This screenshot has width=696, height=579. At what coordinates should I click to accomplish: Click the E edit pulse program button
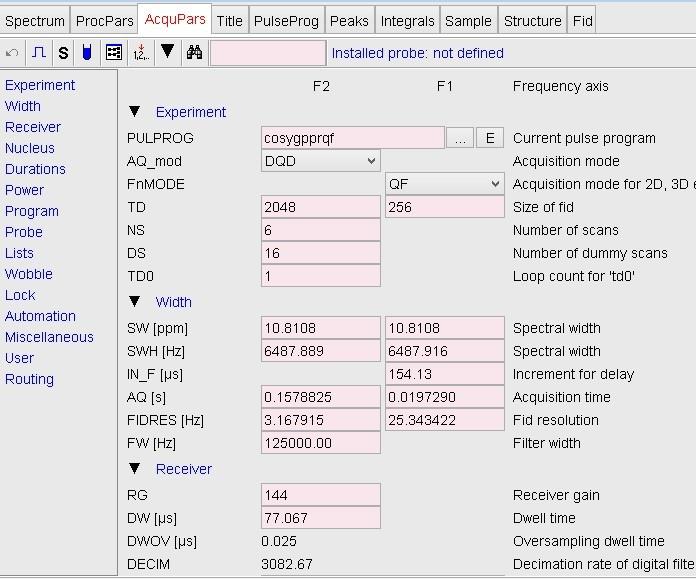(x=490, y=138)
